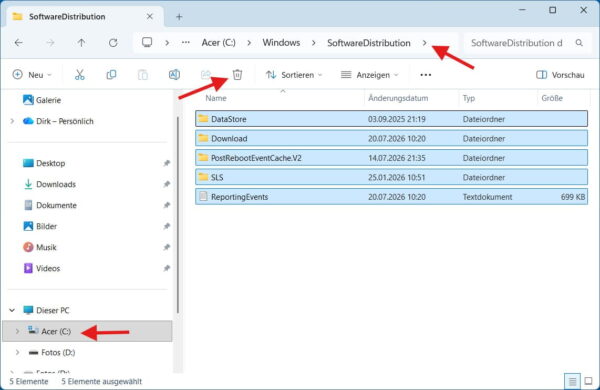Click the share icon
Image resolution: width=600 pixels, height=390 pixels.
(x=206, y=75)
